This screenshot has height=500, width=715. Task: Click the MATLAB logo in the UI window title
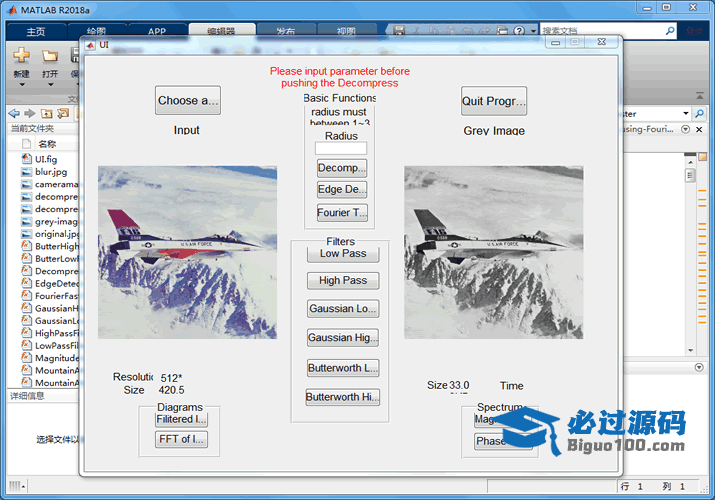tap(90, 45)
